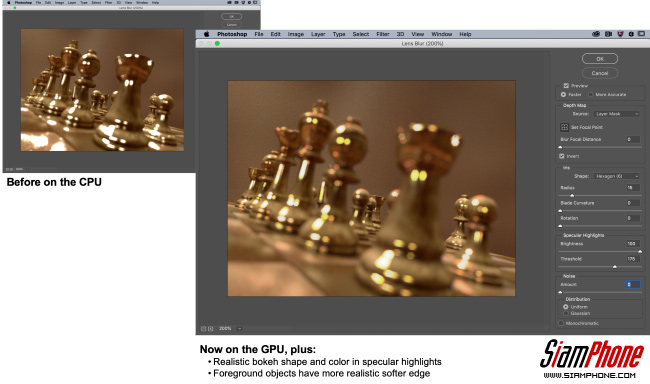The image size is (650, 384).
Task: Click the "200%" zoom value below the large preview
Action: pyautogui.click(x=225, y=328)
